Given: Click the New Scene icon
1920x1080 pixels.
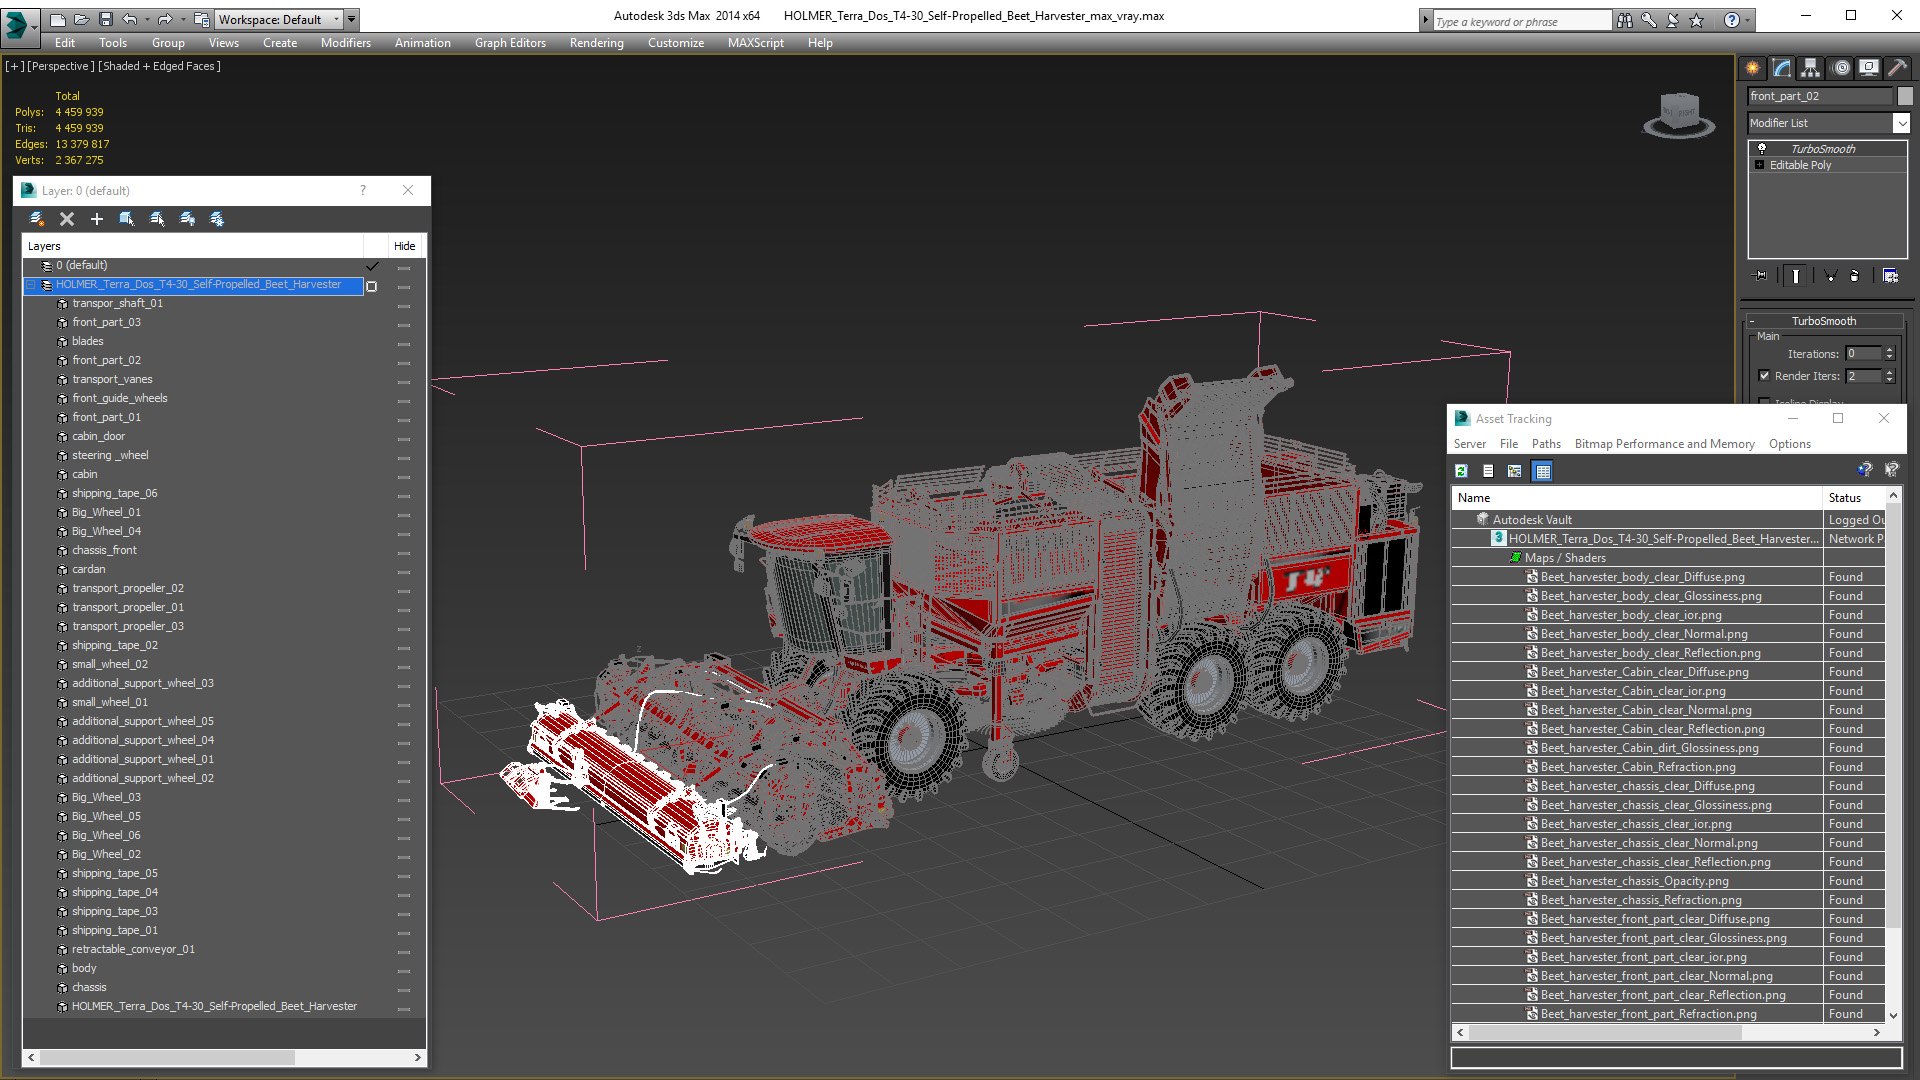Looking at the screenshot, I should [x=58, y=19].
